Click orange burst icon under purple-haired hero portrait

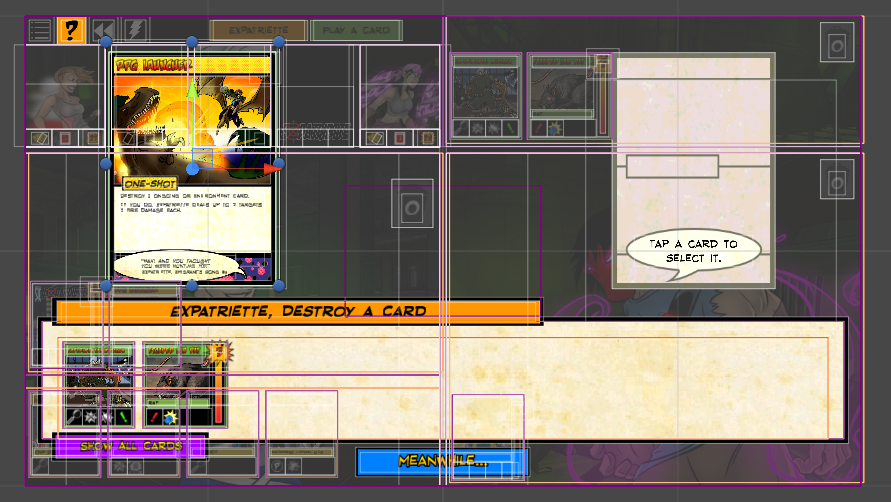427,138
